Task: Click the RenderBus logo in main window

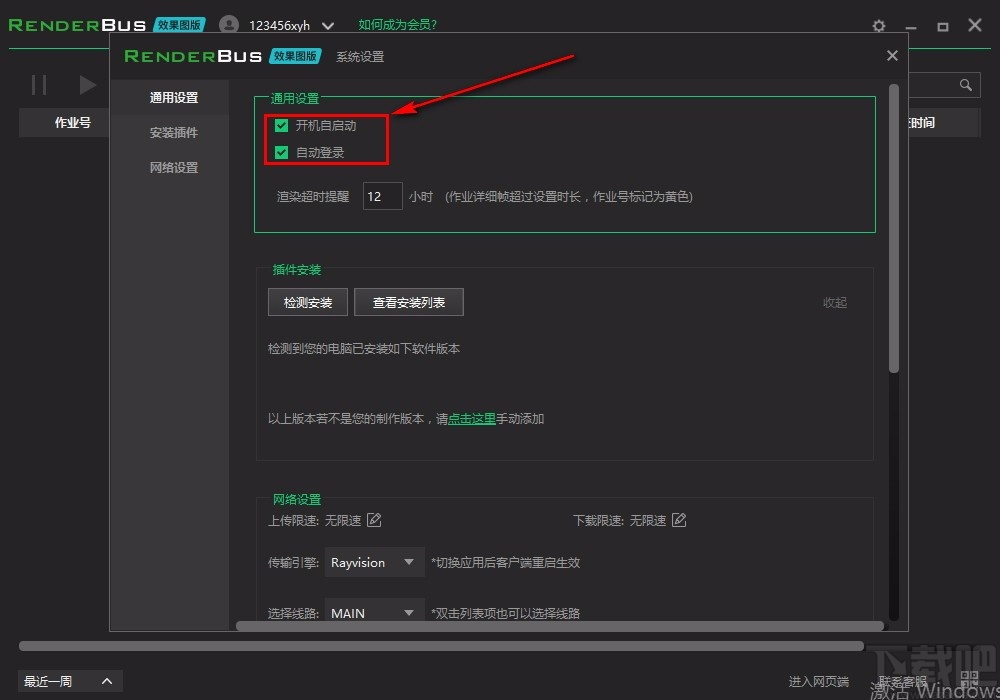Action: coord(77,25)
